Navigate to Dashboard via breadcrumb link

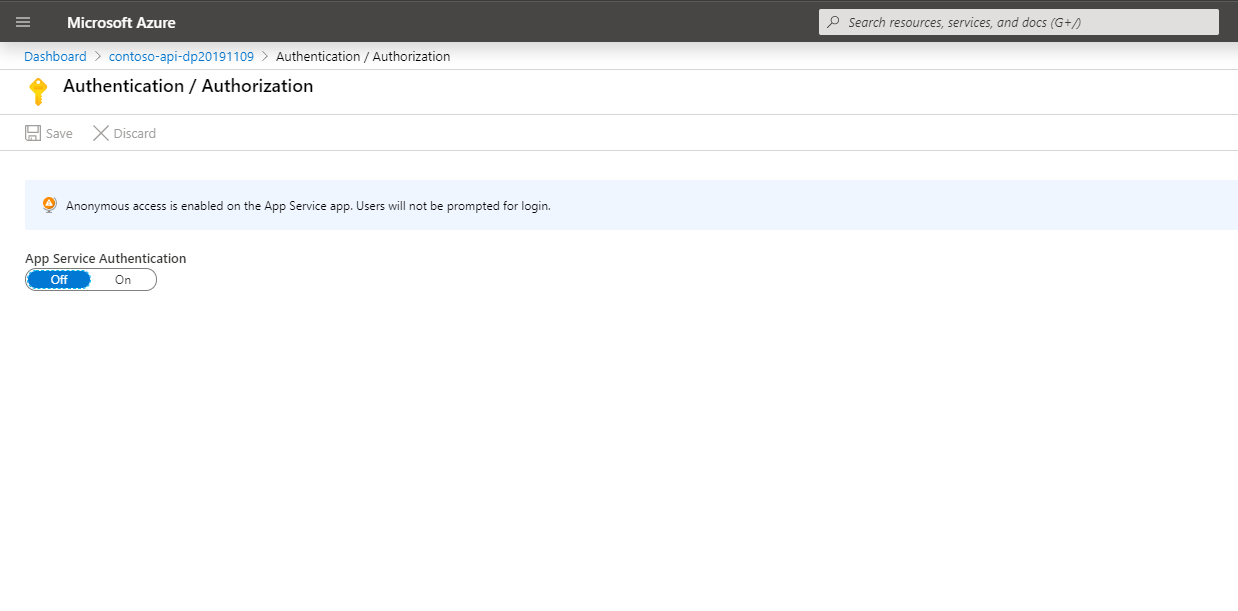(x=55, y=56)
